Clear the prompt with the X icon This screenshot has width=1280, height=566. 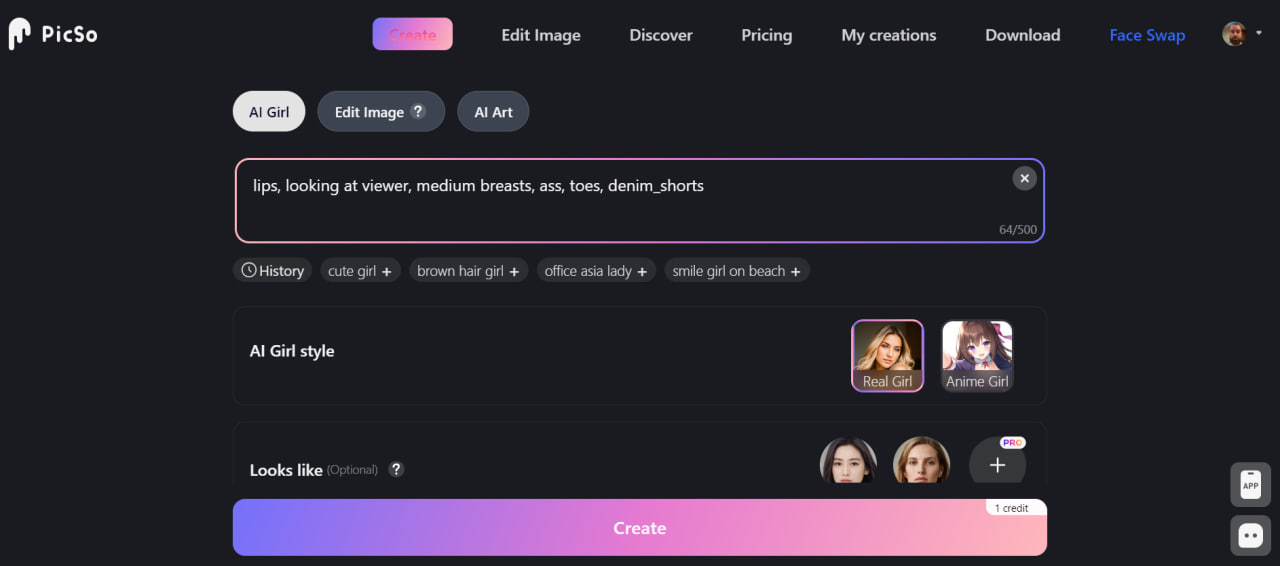click(1024, 178)
